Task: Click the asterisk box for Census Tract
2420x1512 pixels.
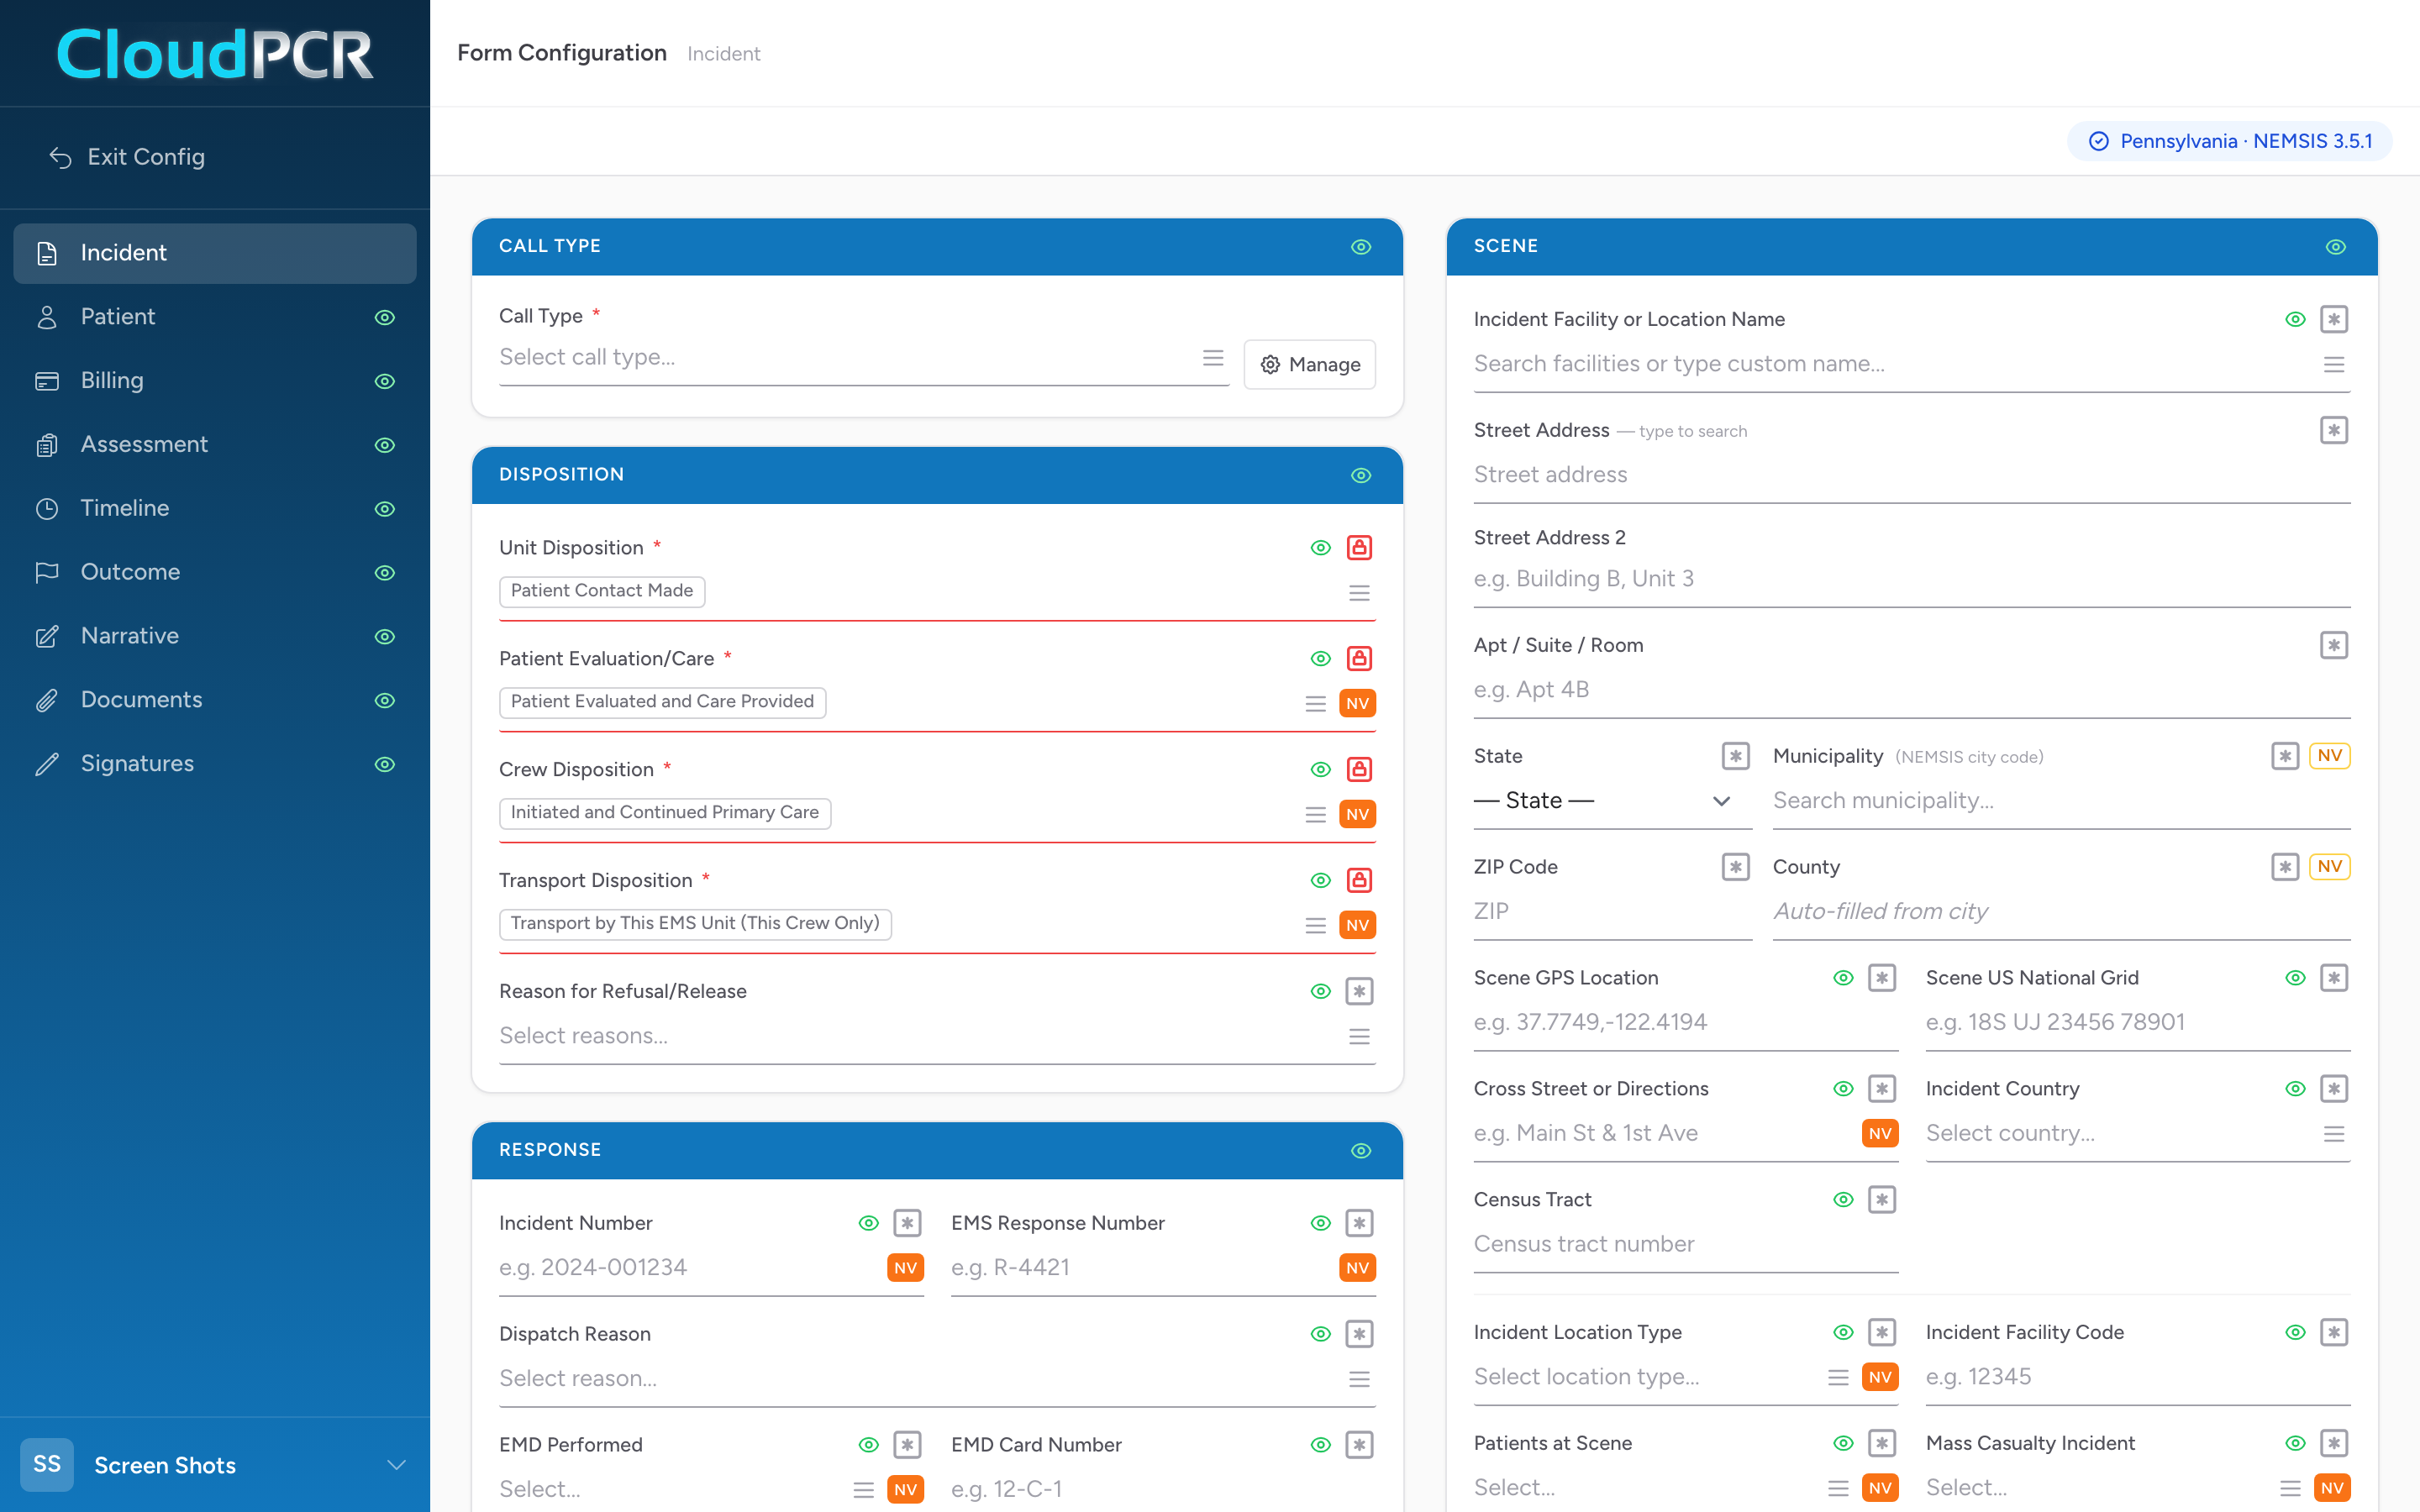Action: click(x=1882, y=1200)
